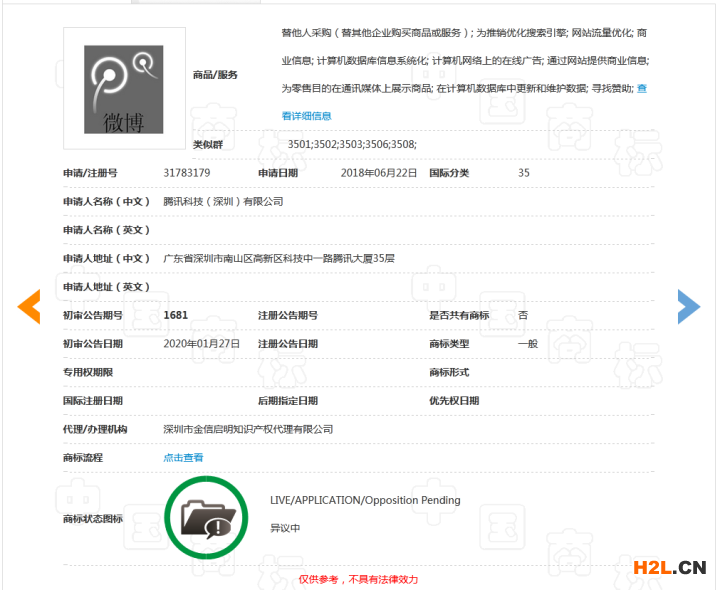This screenshot has height=590, width=720.
Task: Click the 专用权期限 label
Action: pos(88,372)
